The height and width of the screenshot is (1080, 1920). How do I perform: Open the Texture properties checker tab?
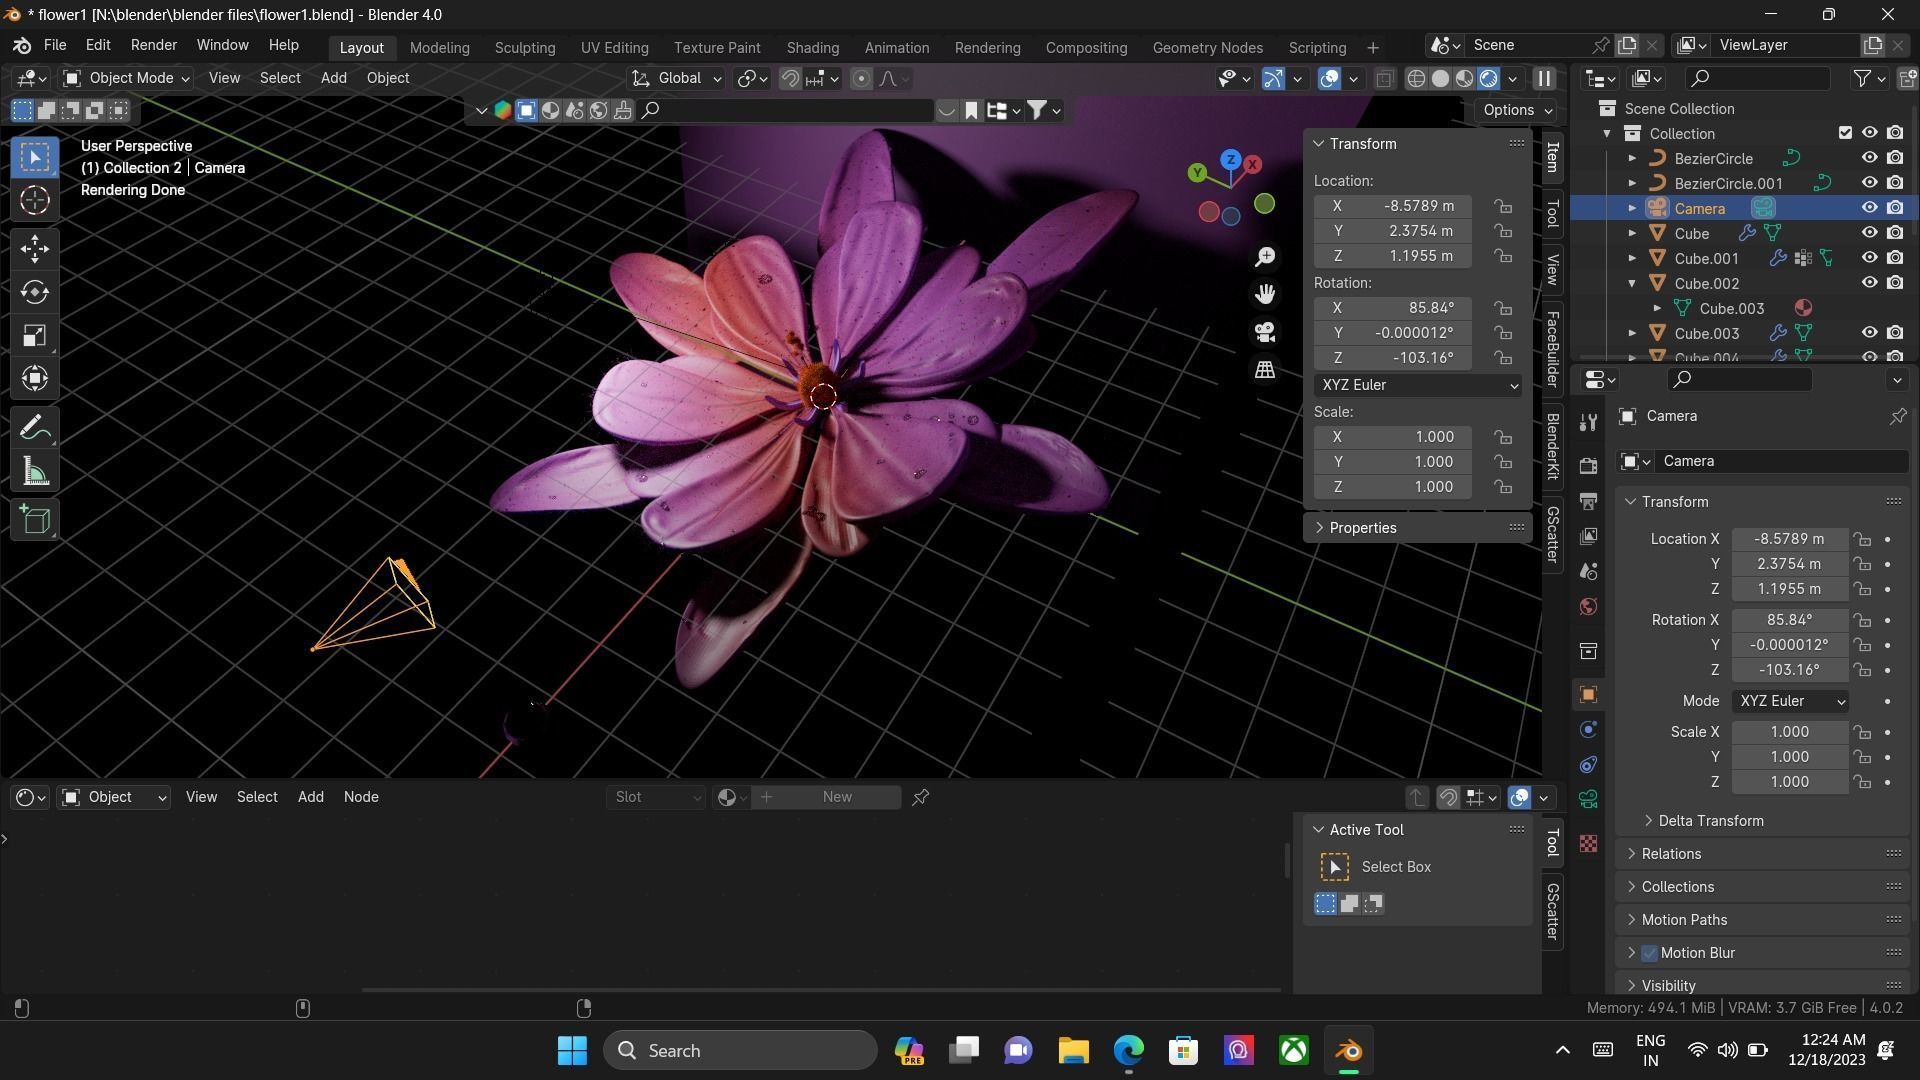1588,844
